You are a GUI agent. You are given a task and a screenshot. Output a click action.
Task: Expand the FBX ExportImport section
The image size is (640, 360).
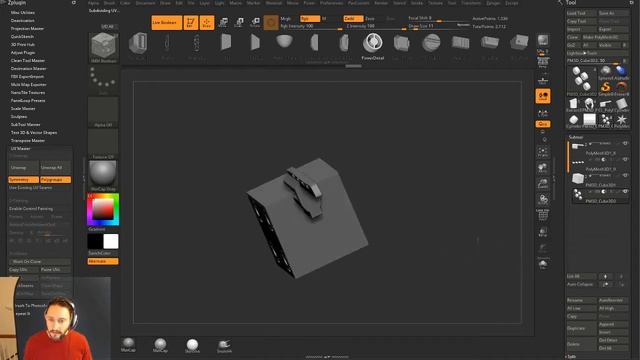click(x=27, y=76)
